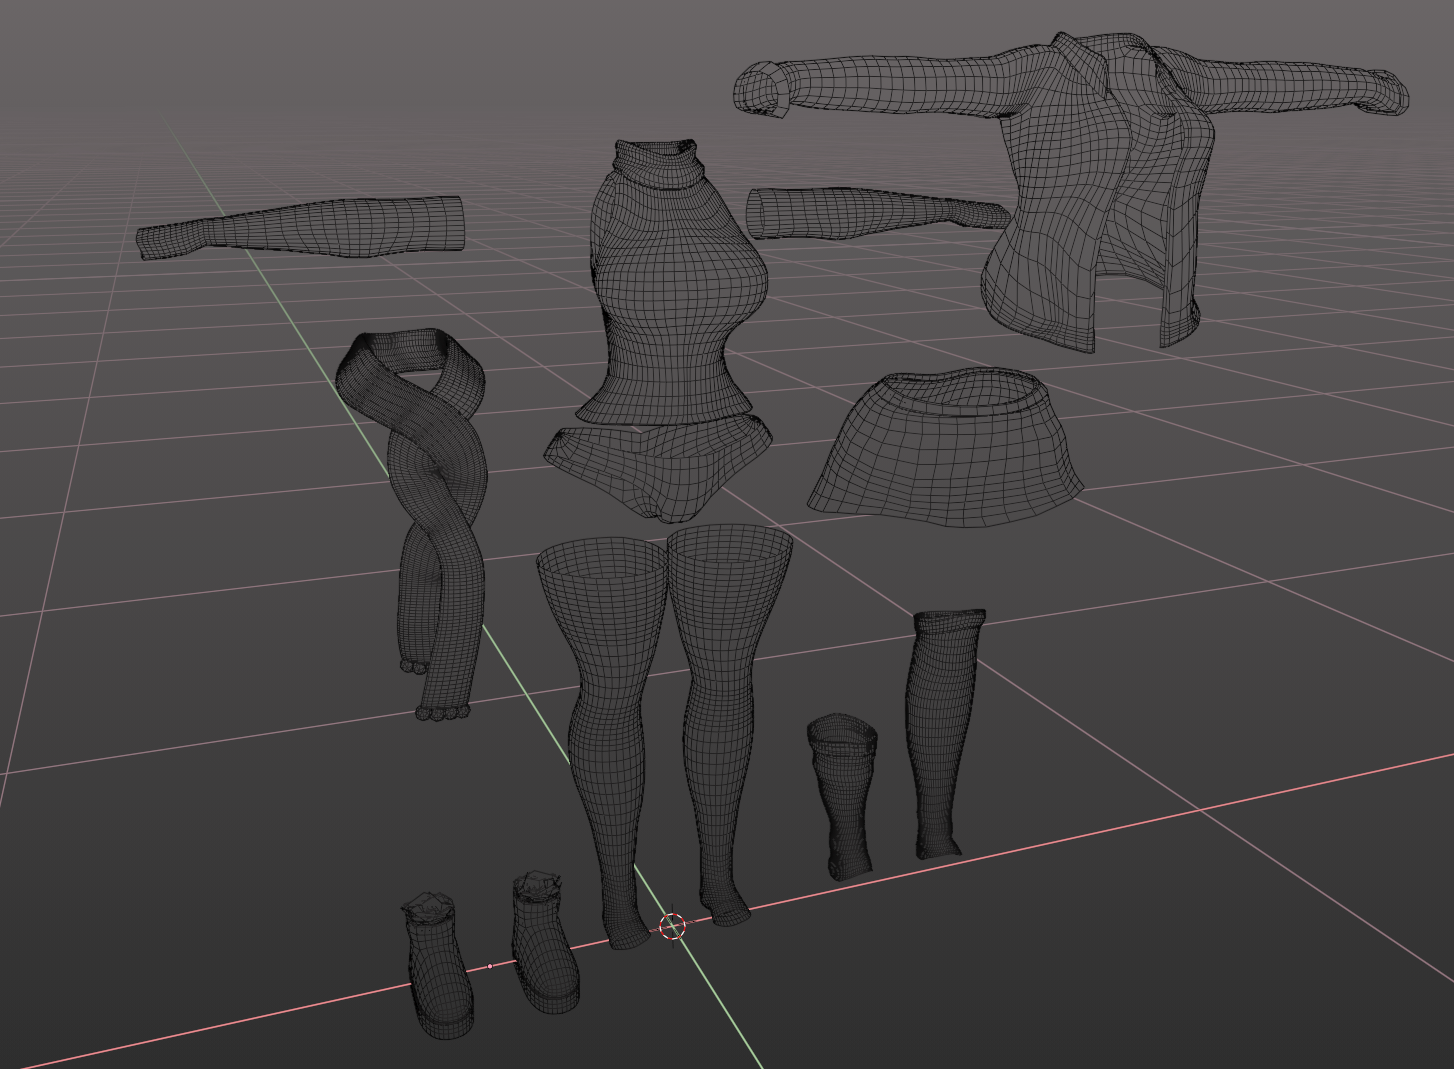Viewport: 1454px width, 1069px height.
Task: Select the detached sleeve beside the scarf
Action: click(x=300, y=227)
